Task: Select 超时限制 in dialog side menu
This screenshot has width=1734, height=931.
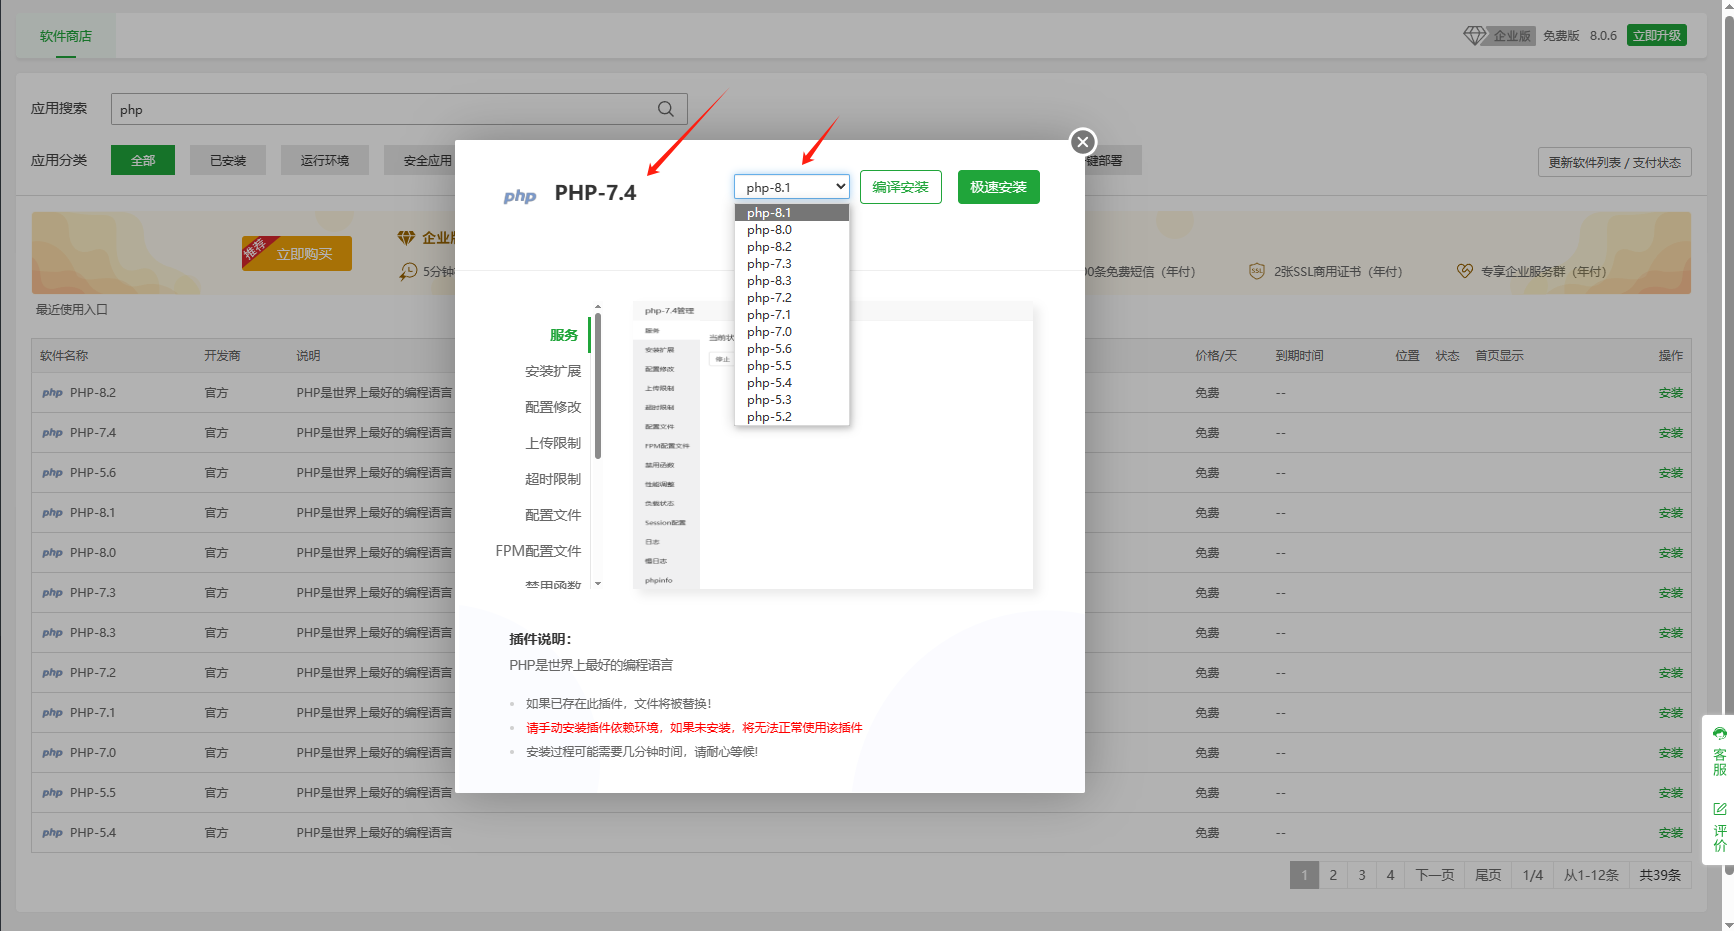Action: (553, 479)
